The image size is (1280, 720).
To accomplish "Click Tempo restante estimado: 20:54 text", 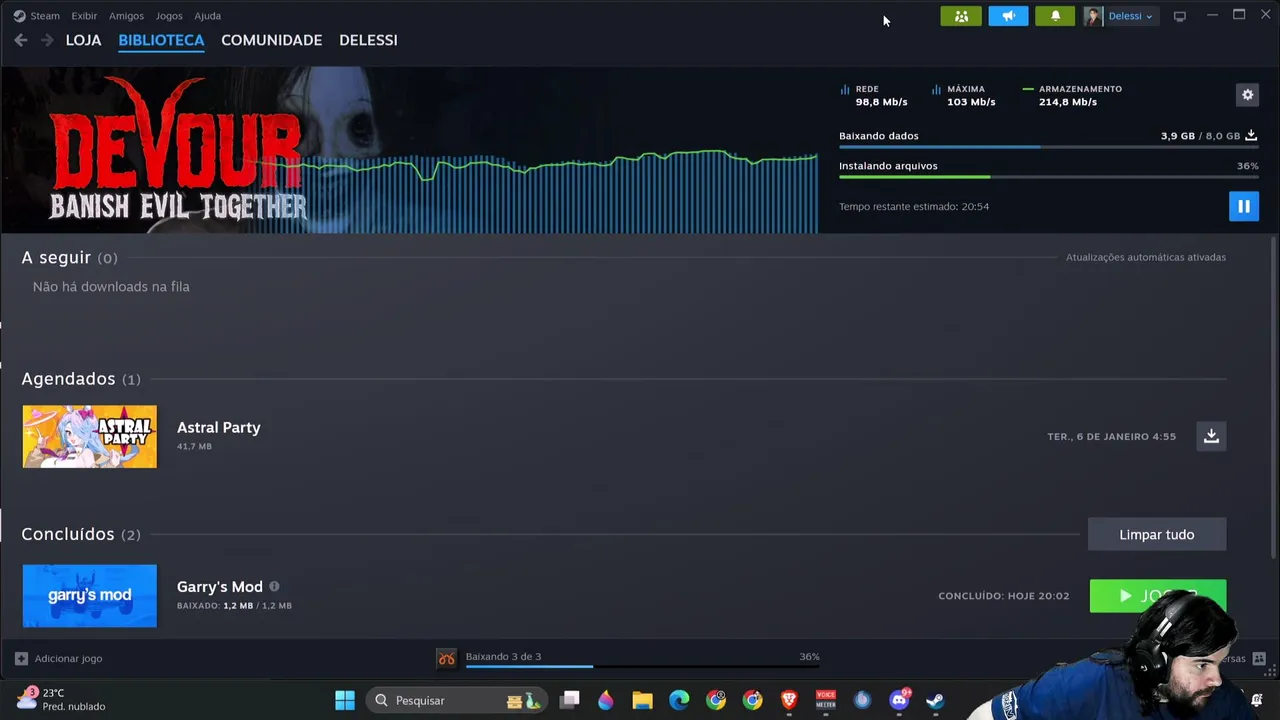I will point(914,206).
